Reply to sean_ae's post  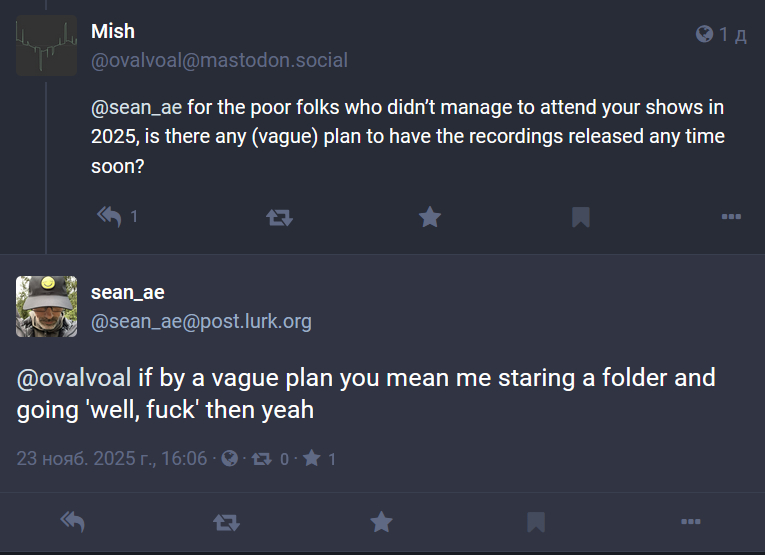(x=71, y=521)
